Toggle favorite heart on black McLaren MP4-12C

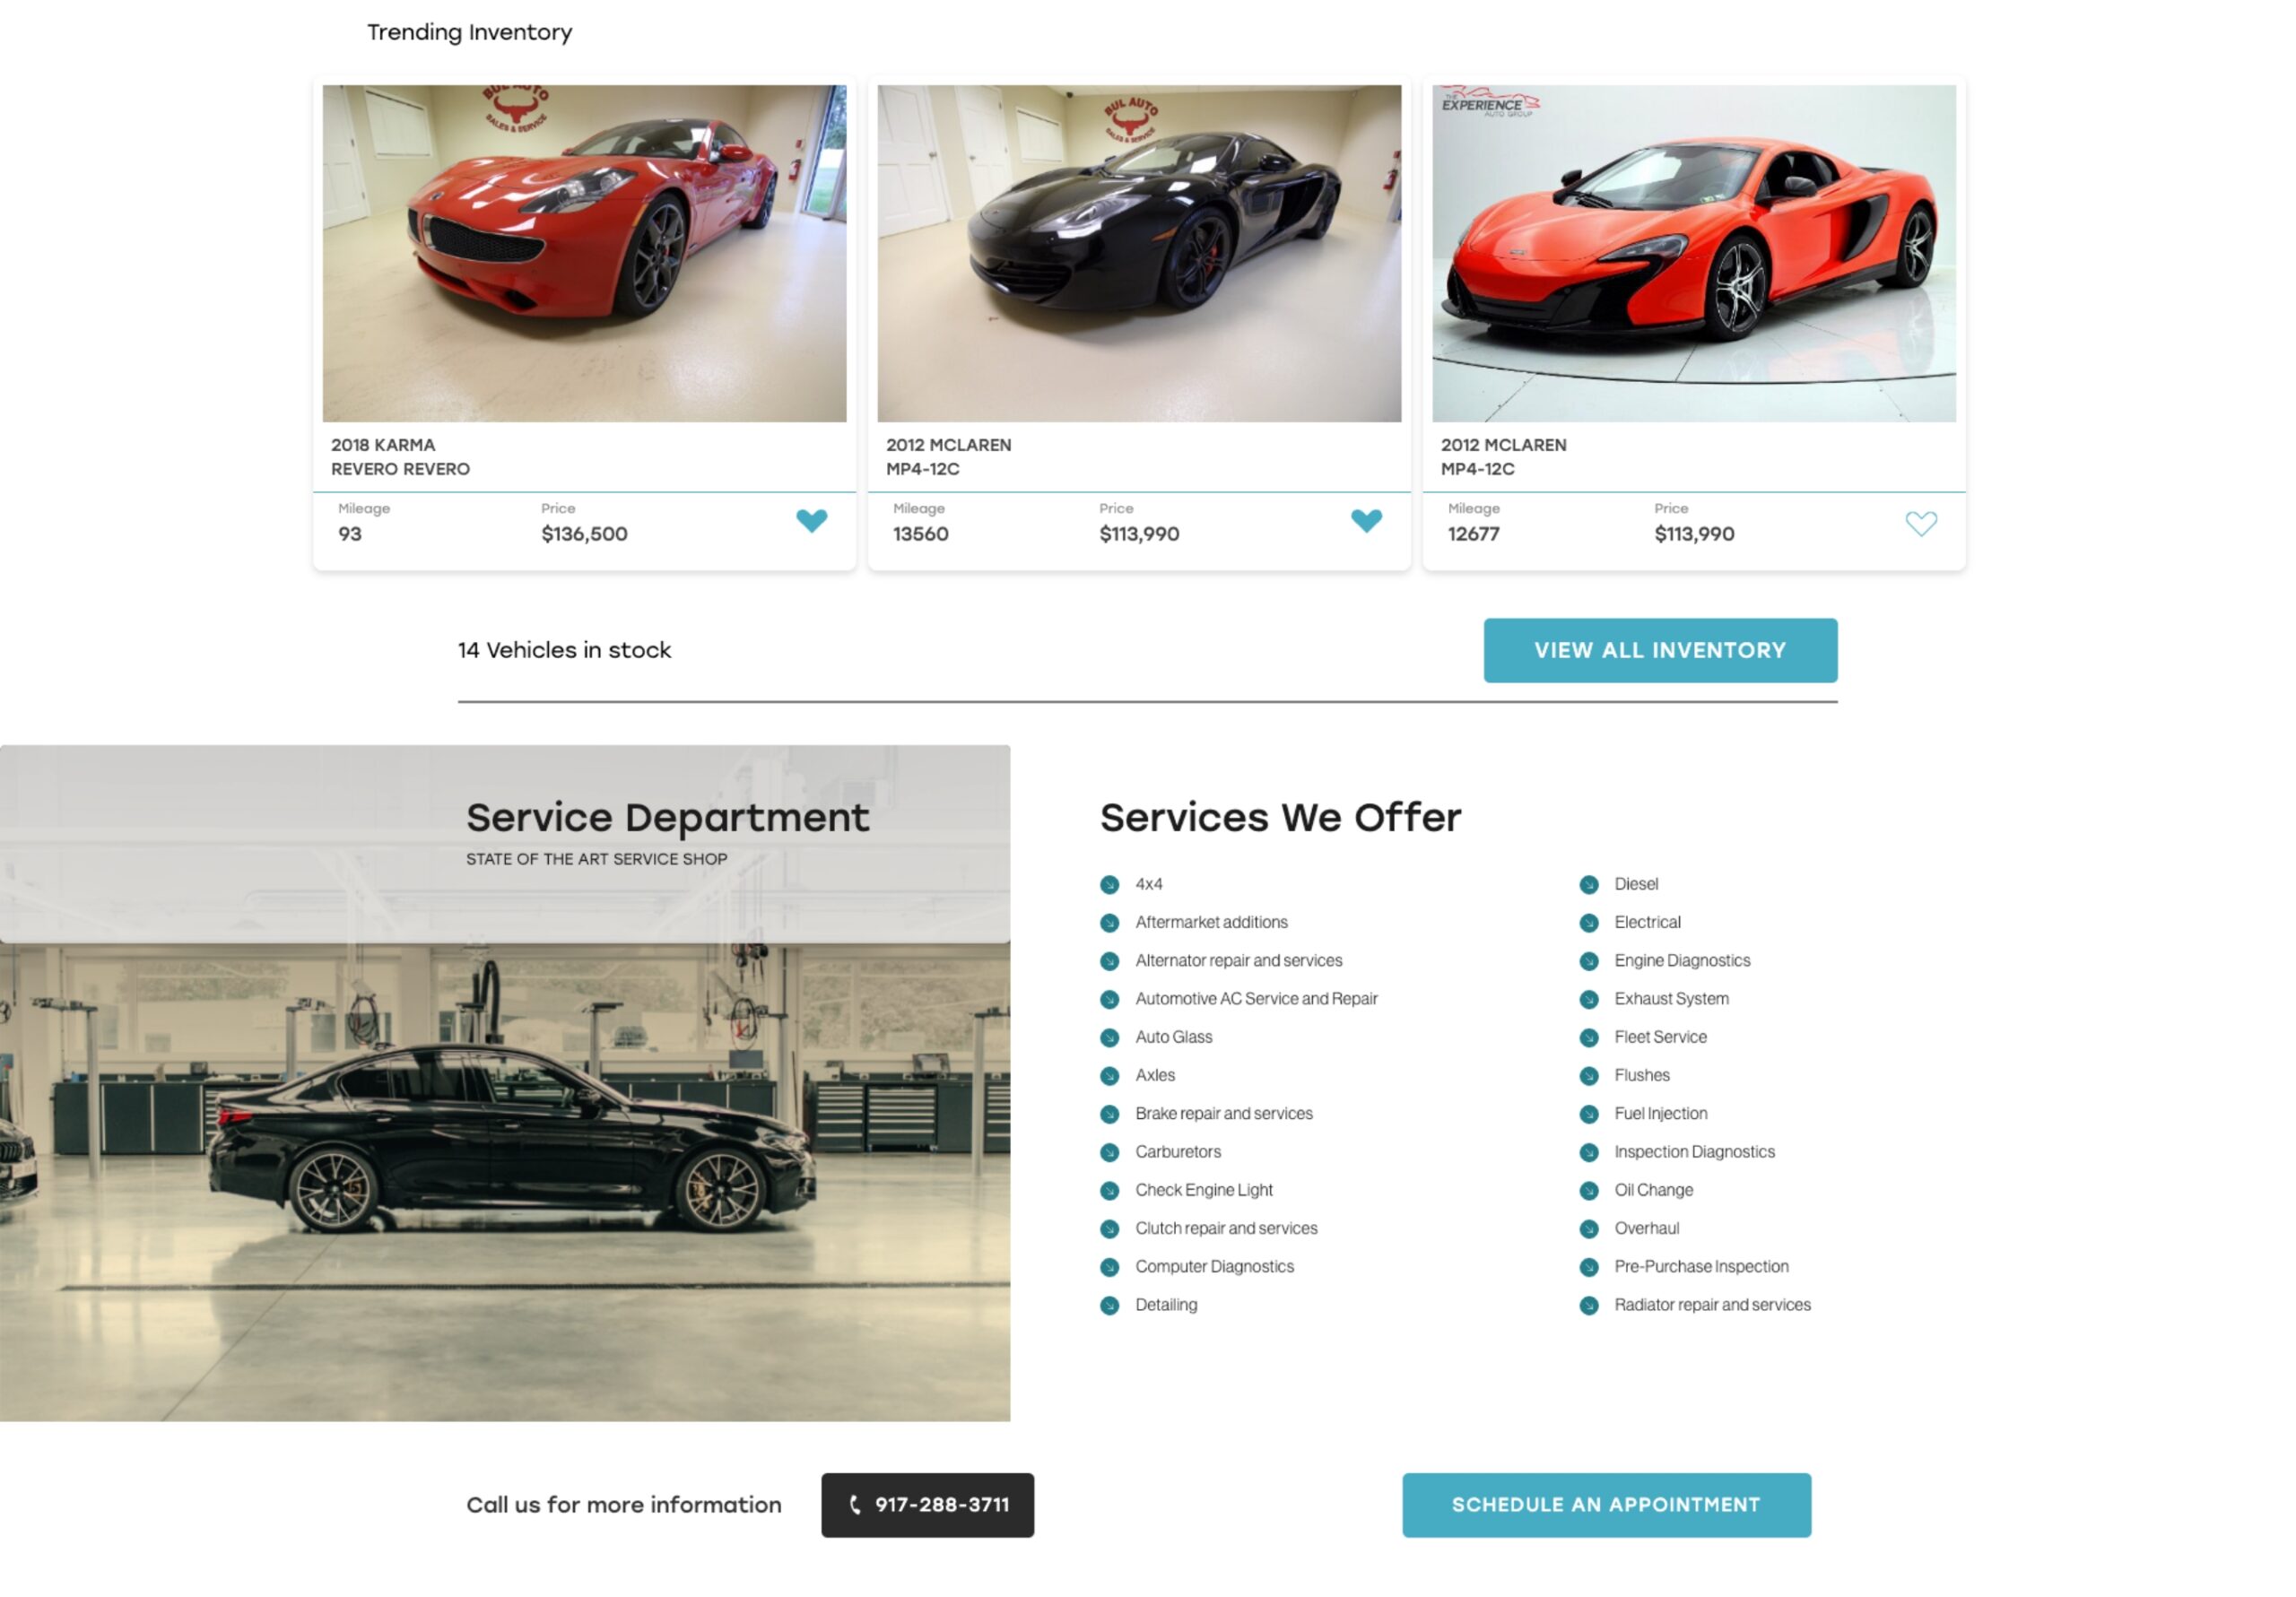click(1366, 521)
